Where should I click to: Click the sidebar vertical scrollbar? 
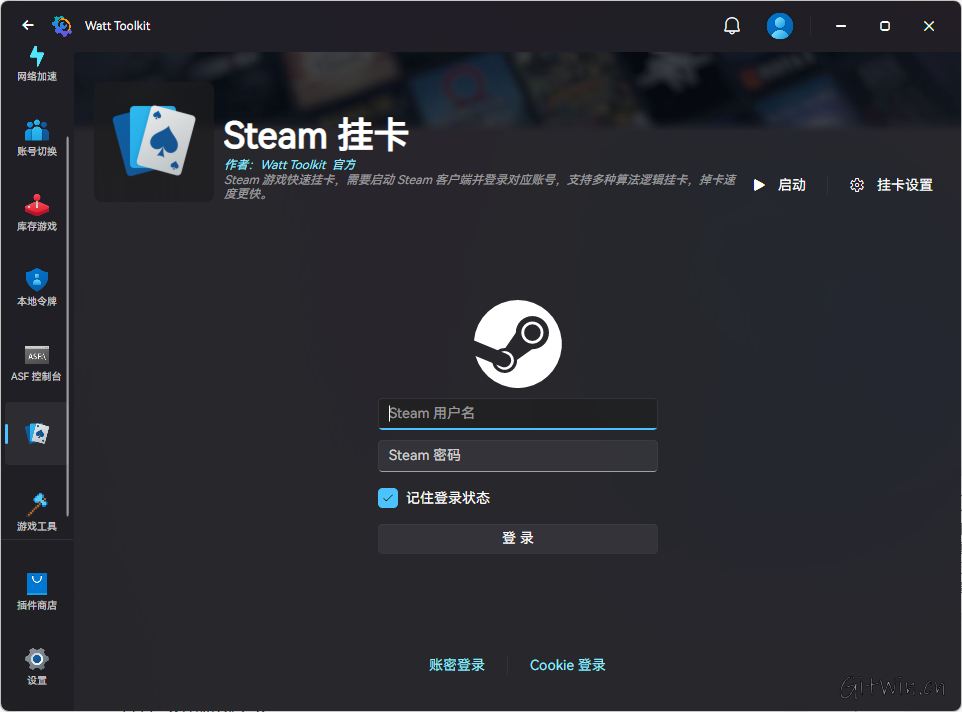[x=67, y=325]
